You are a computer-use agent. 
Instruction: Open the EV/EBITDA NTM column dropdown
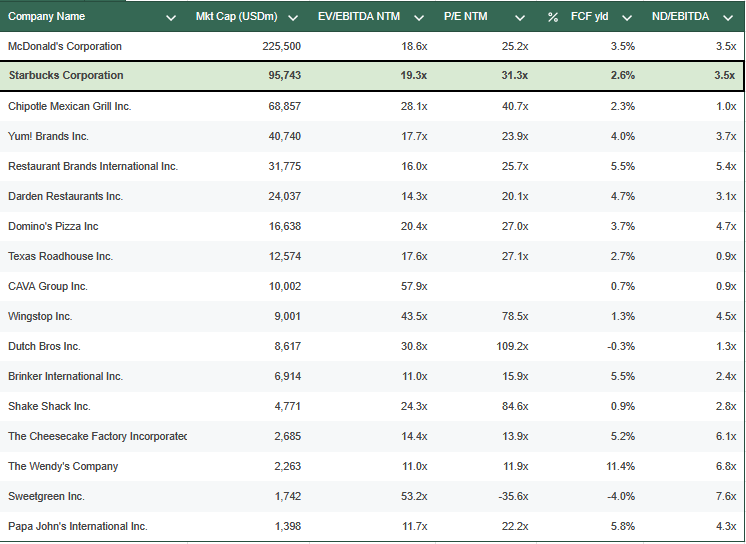point(419,18)
